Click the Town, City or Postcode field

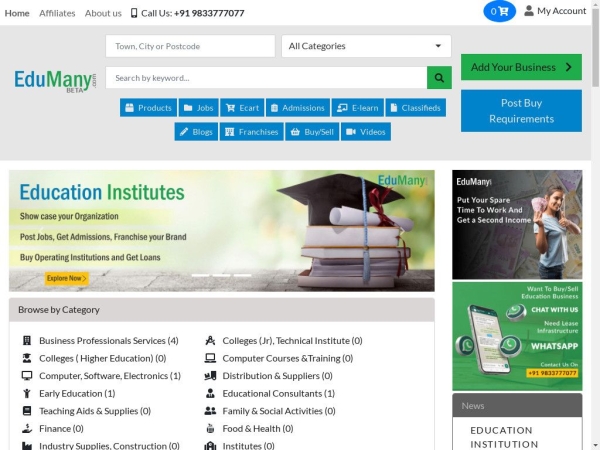pyautogui.click(x=190, y=46)
